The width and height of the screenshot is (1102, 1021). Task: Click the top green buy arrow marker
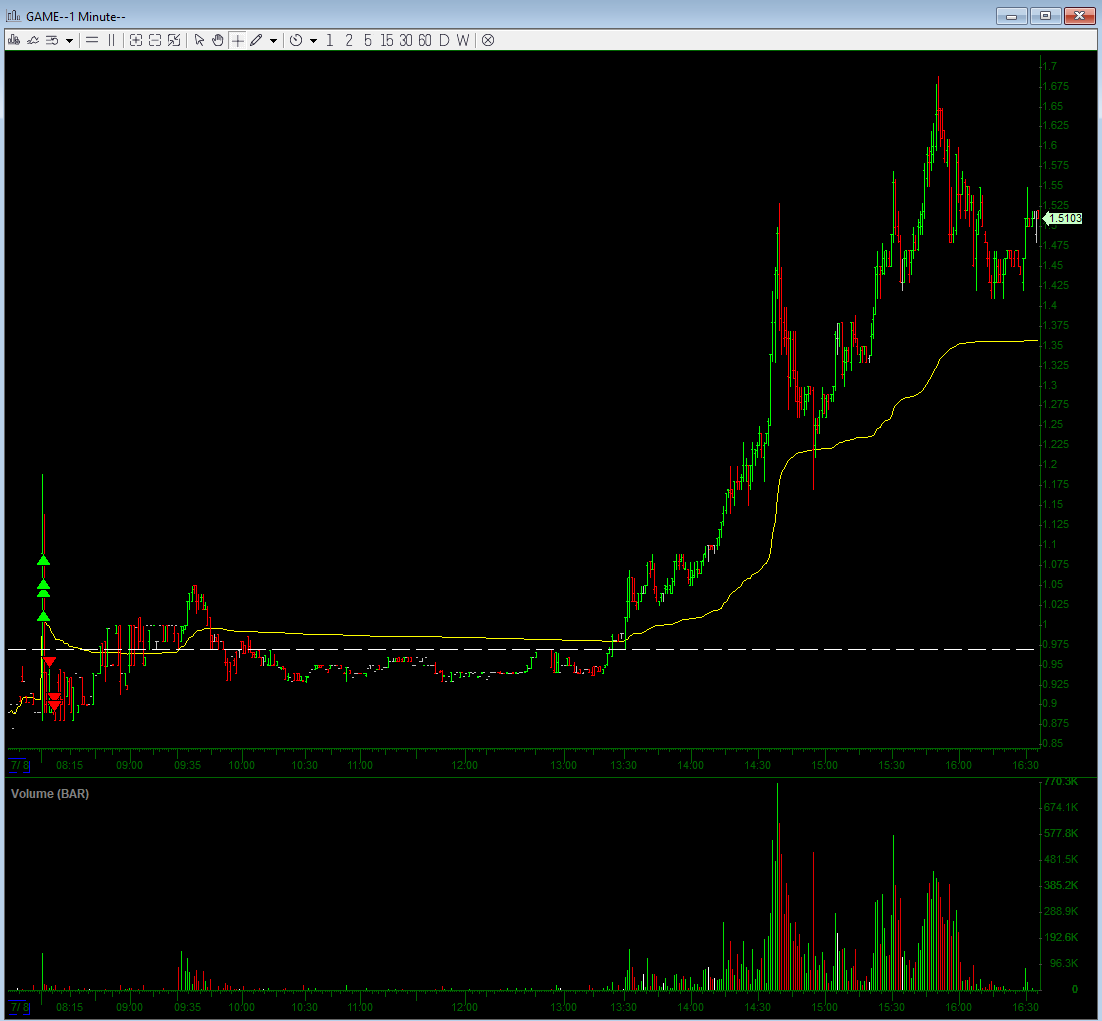click(44, 560)
